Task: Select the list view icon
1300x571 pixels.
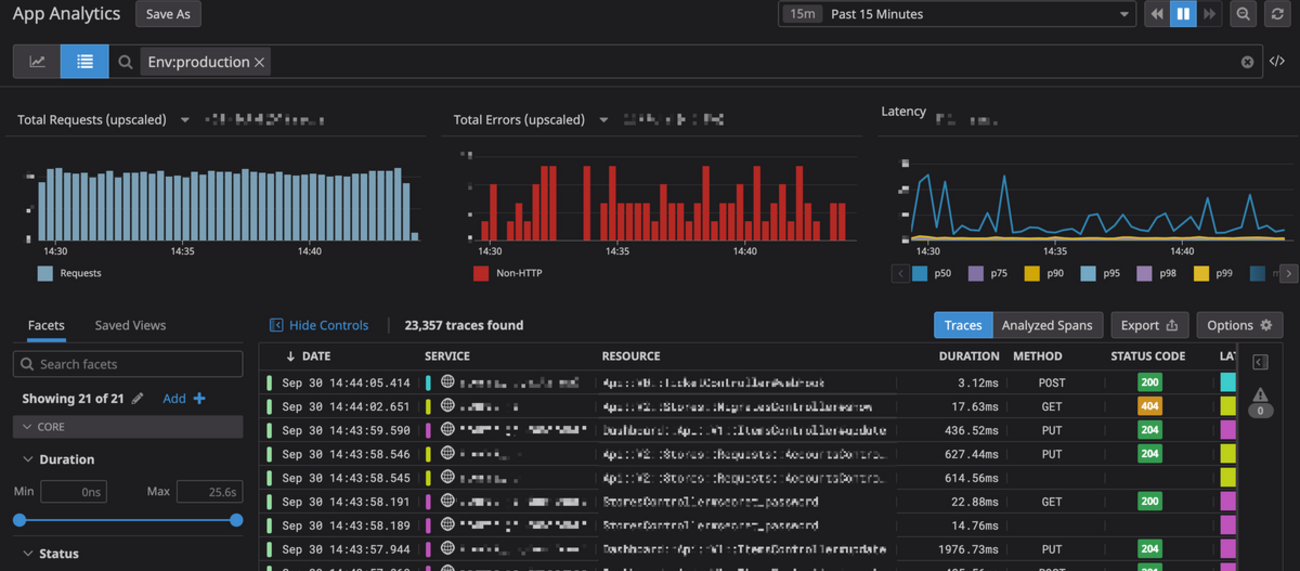Action: [x=85, y=62]
